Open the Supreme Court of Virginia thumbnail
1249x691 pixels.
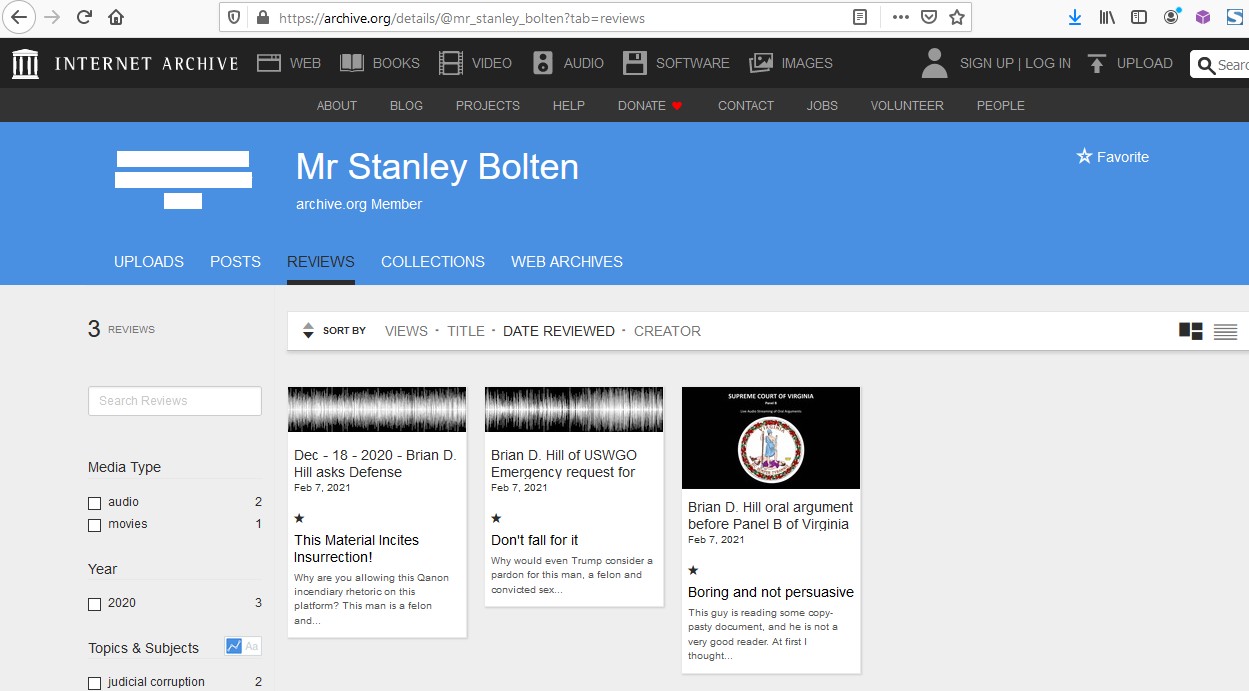[x=771, y=438]
